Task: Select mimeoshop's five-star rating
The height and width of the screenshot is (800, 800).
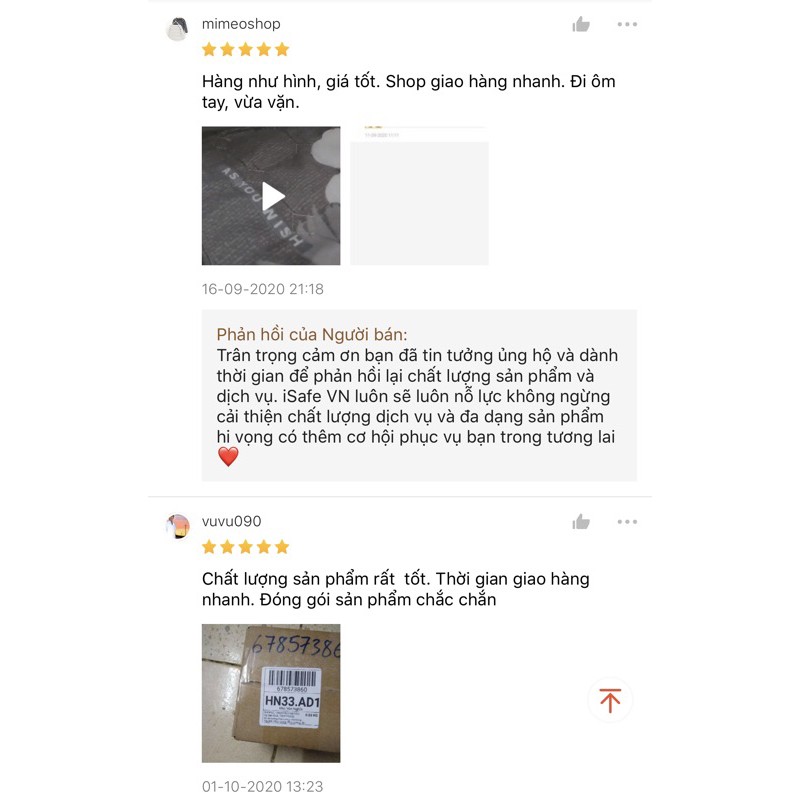Action: [x=245, y=49]
